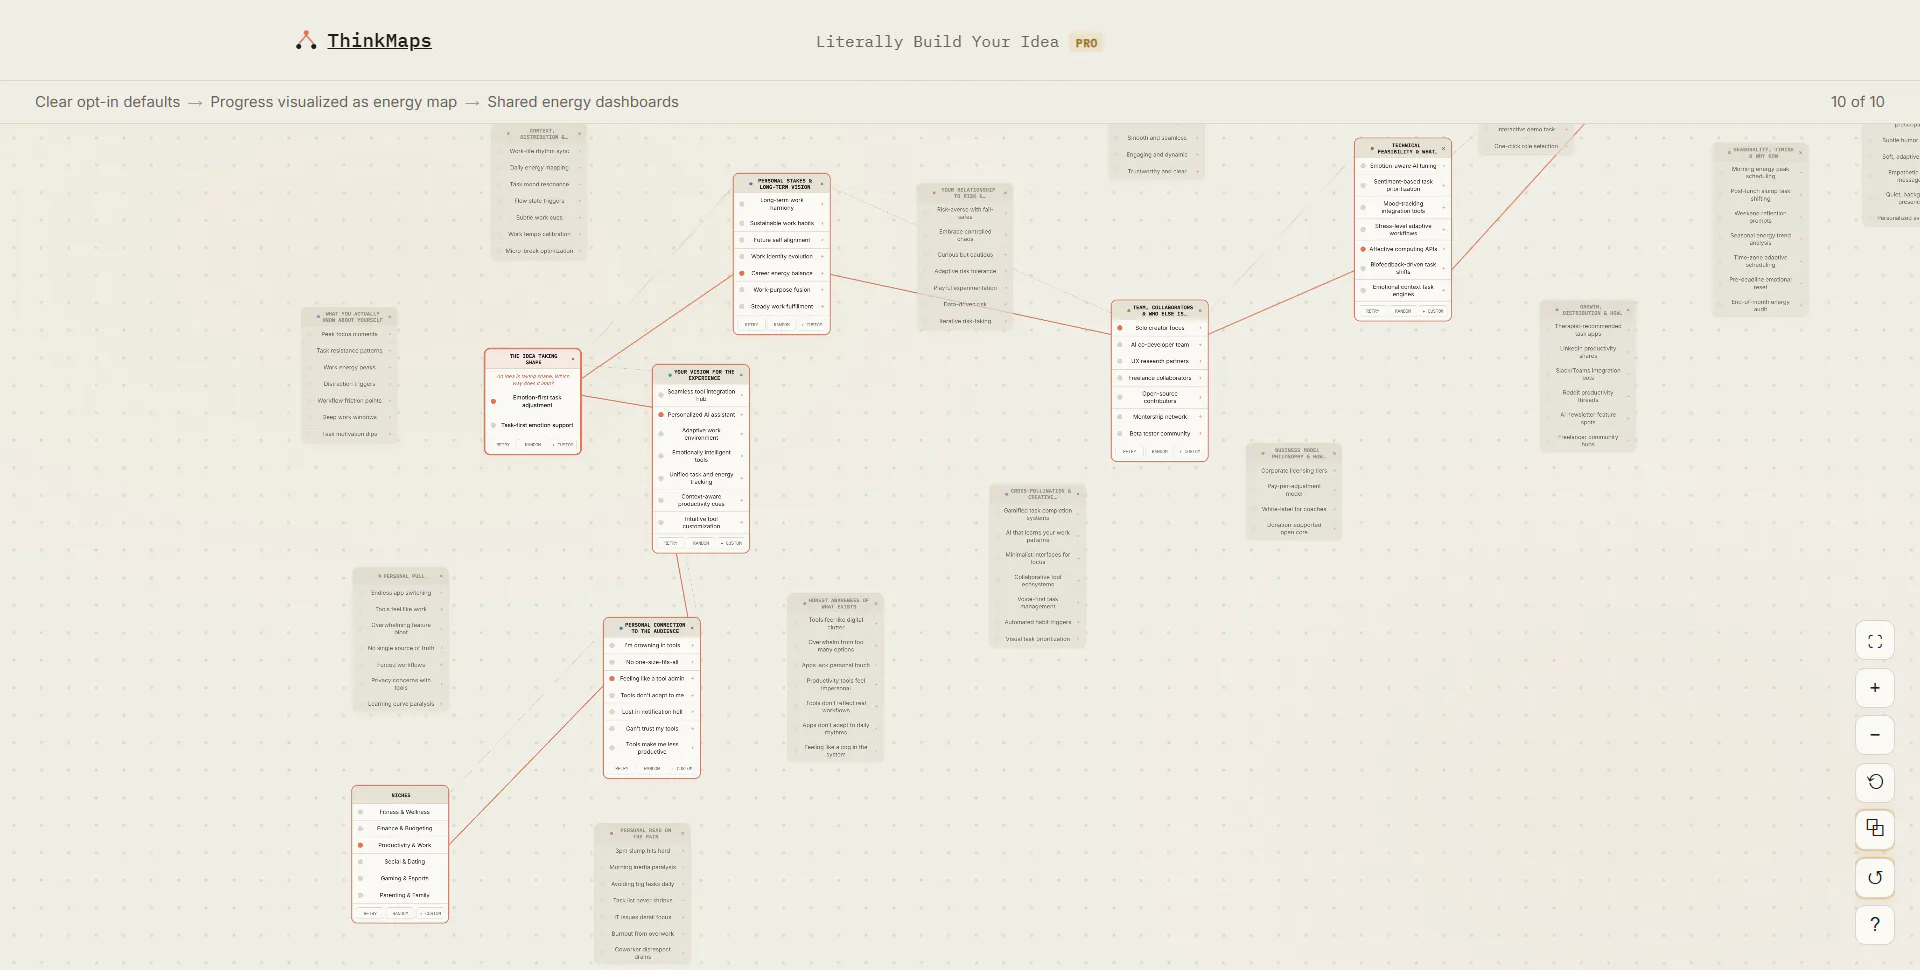Click the undo counter-clockwise arrow icon
The height and width of the screenshot is (970, 1920).
1875,782
